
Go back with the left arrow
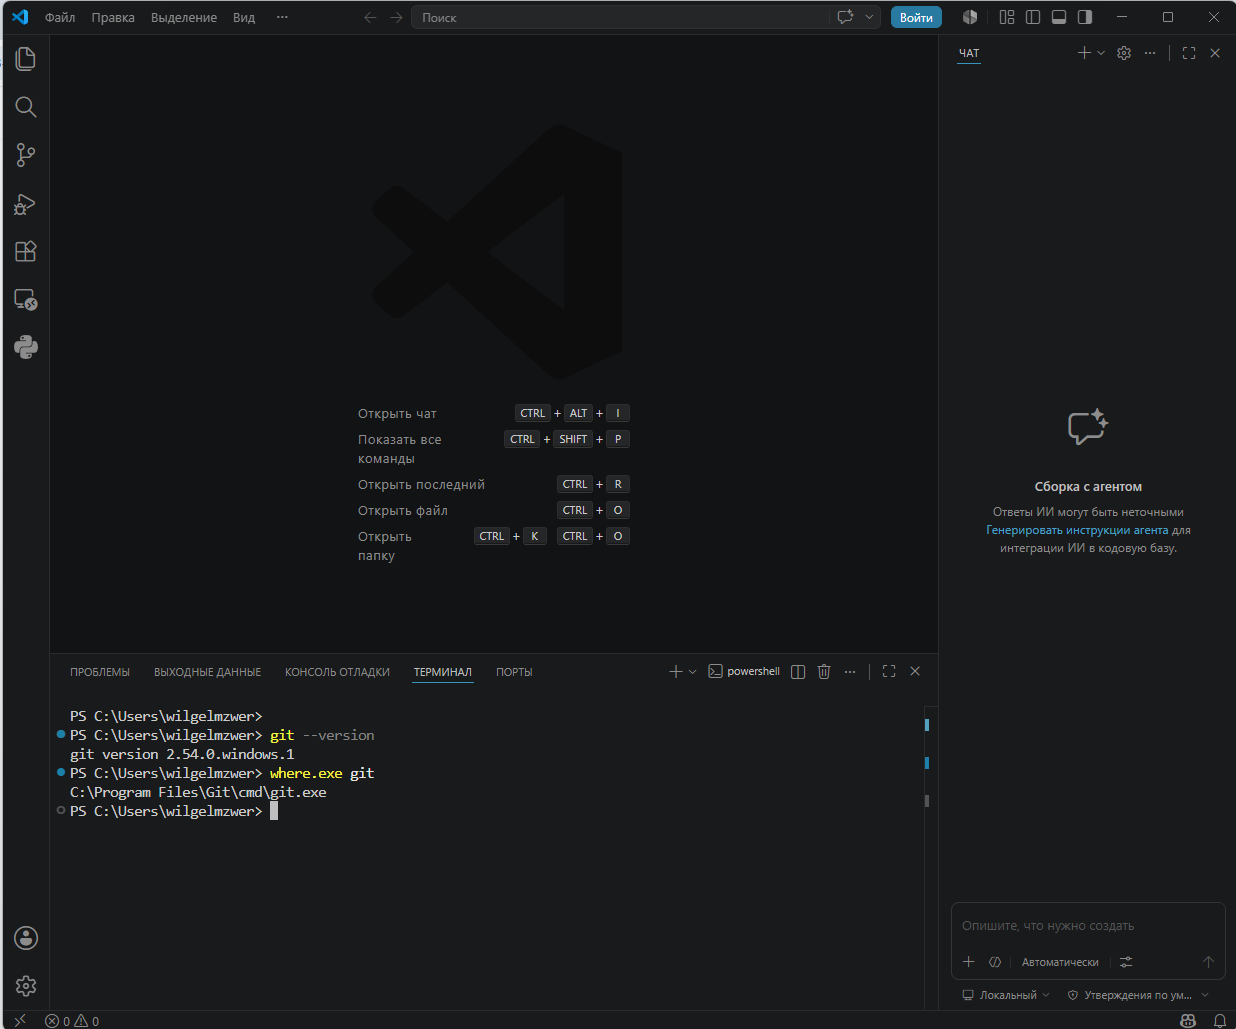[370, 17]
